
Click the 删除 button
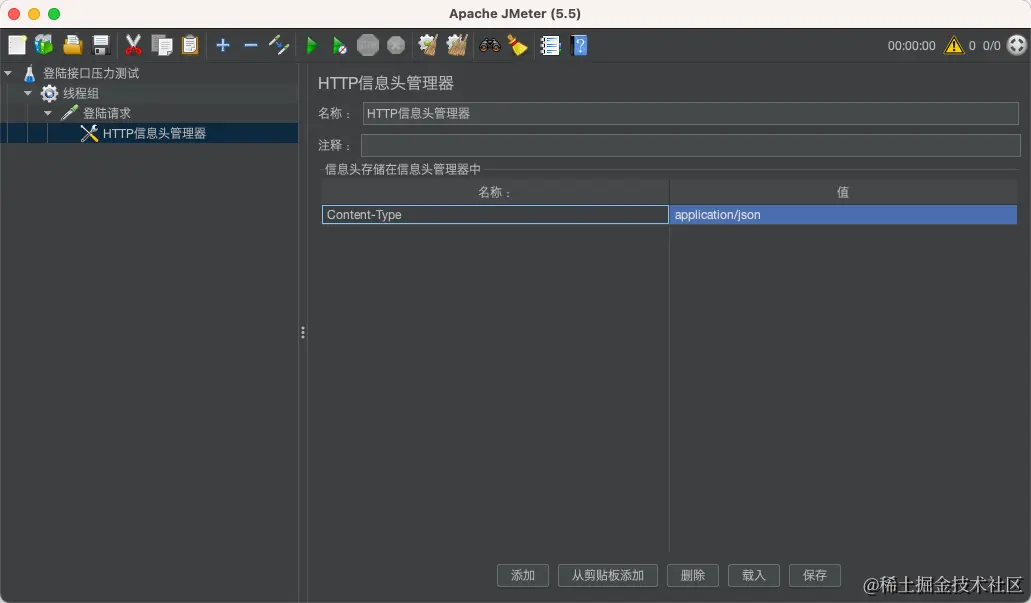(692, 575)
